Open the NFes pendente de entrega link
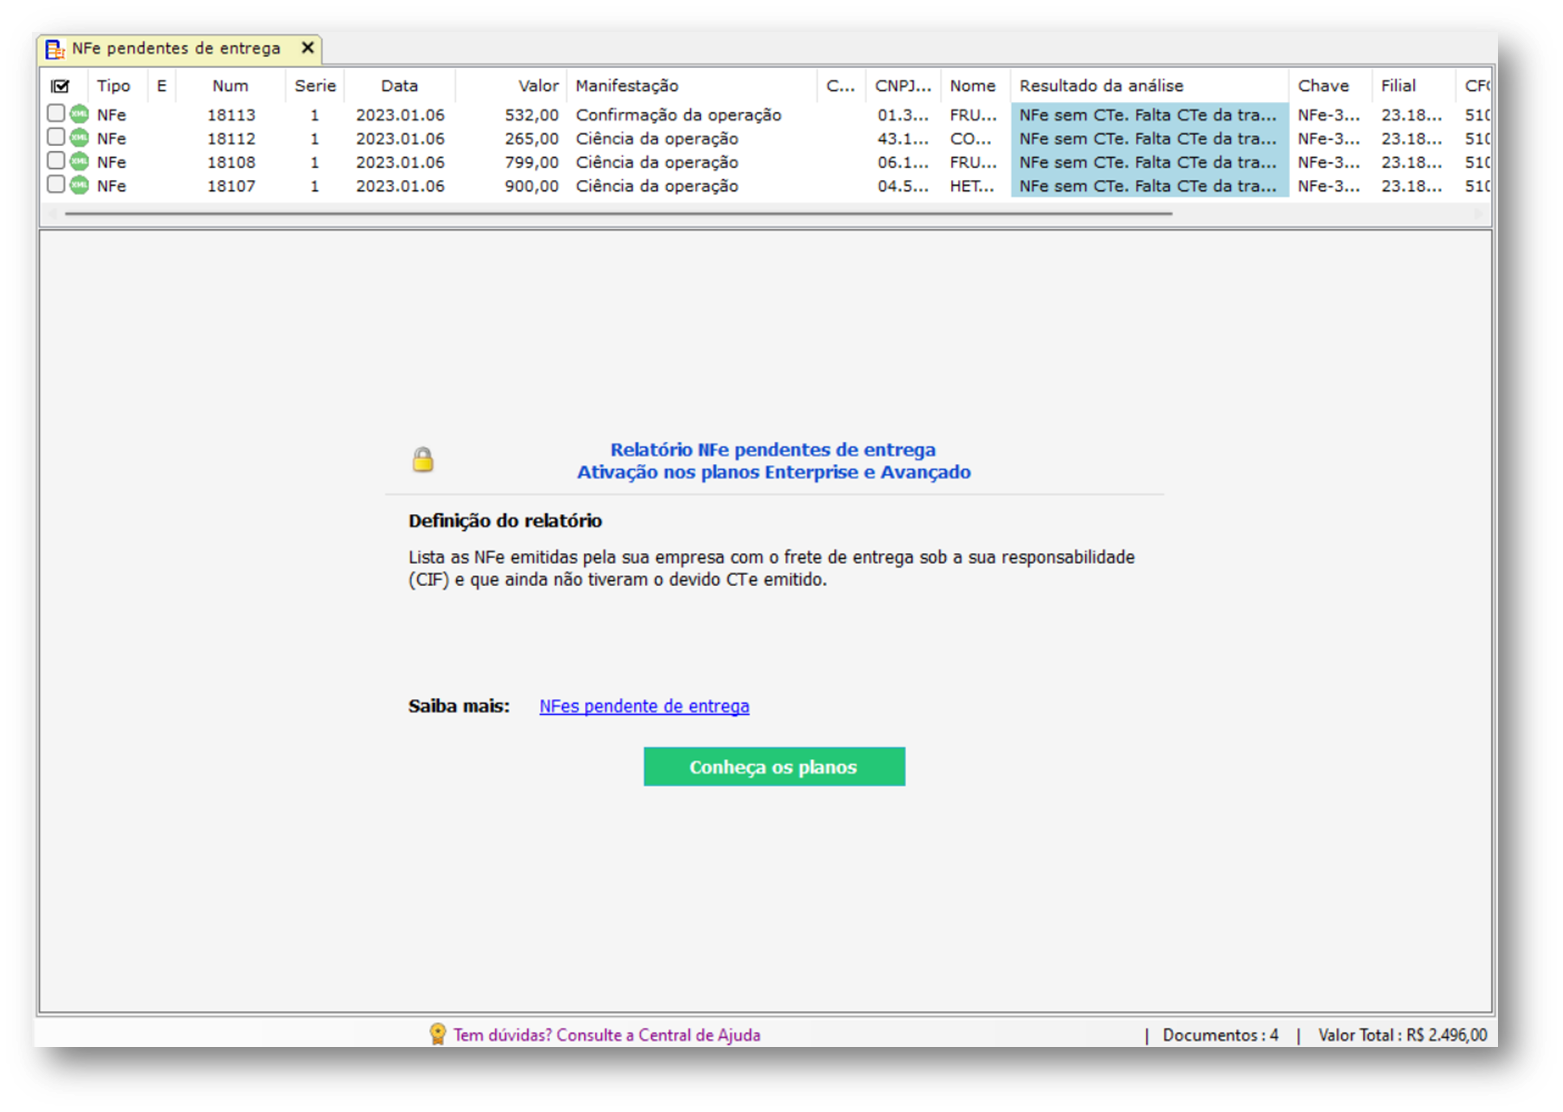Viewport: 1563px width, 1112px height. pos(644,706)
